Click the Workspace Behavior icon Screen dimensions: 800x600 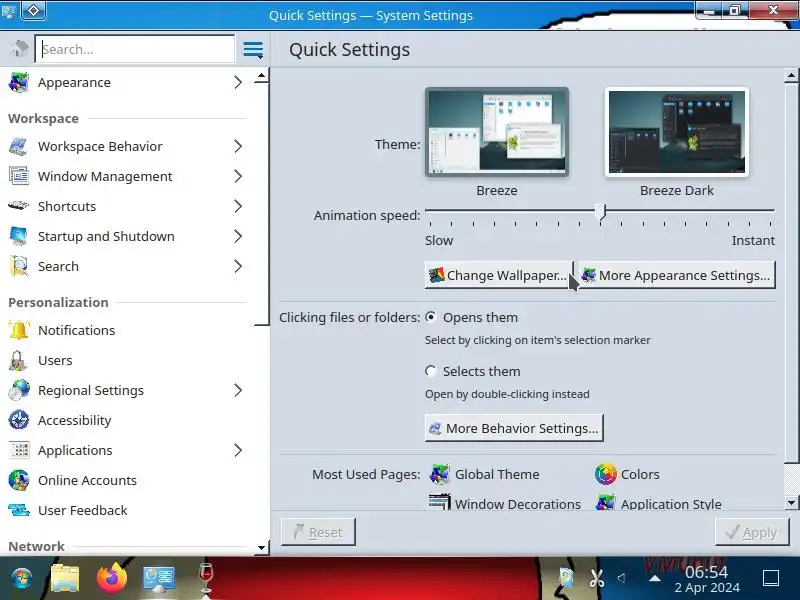tap(19, 146)
